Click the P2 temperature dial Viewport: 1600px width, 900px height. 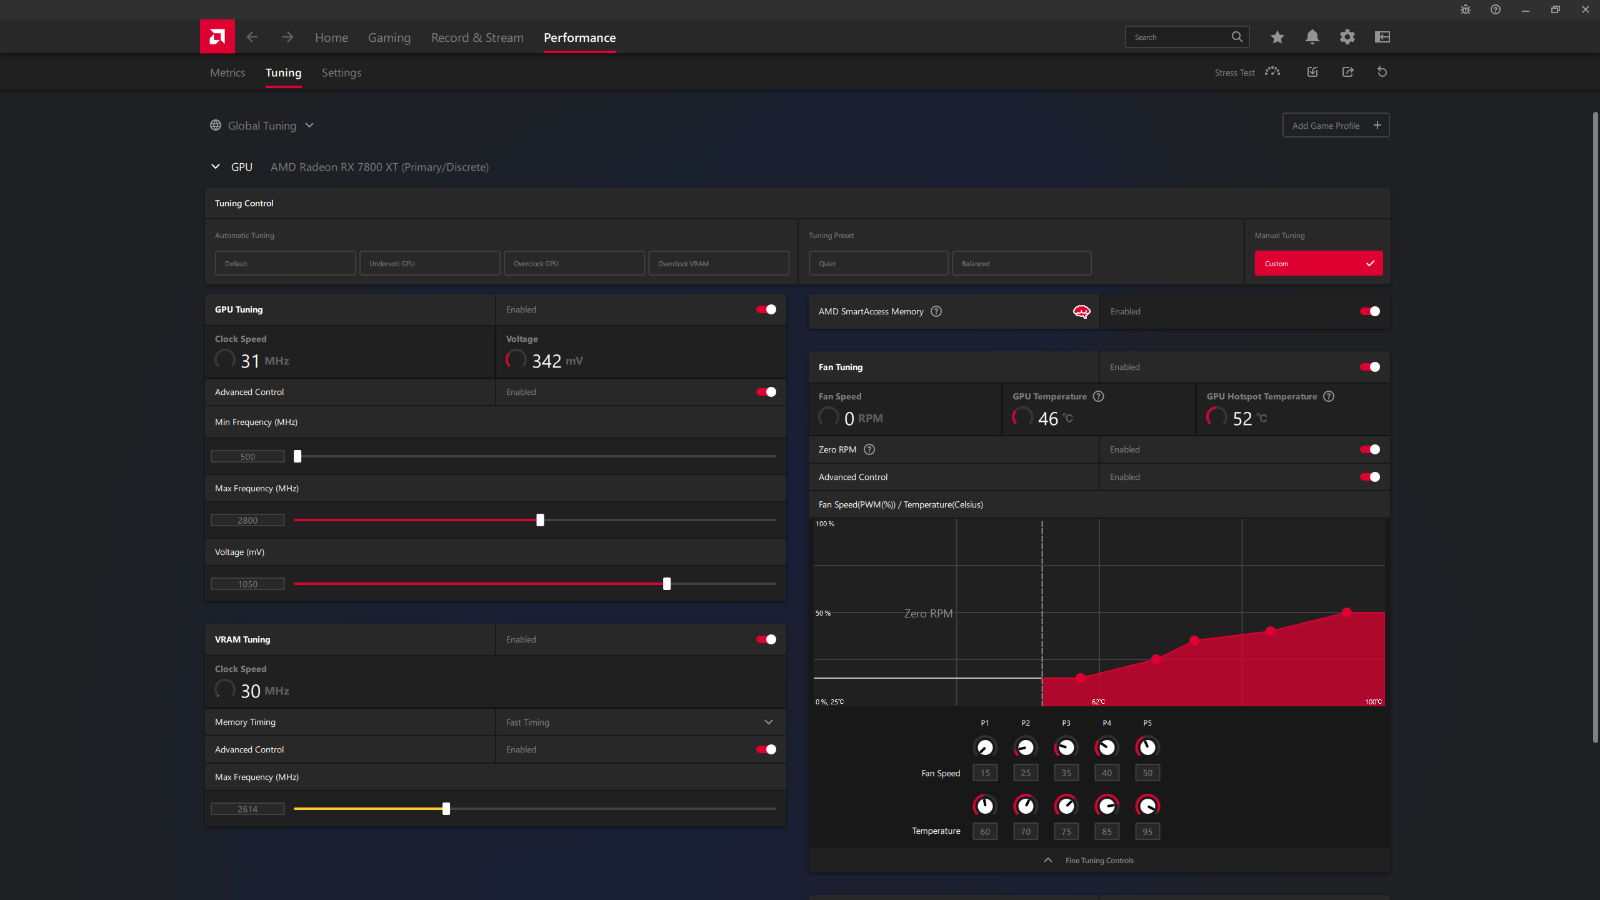click(1025, 805)
